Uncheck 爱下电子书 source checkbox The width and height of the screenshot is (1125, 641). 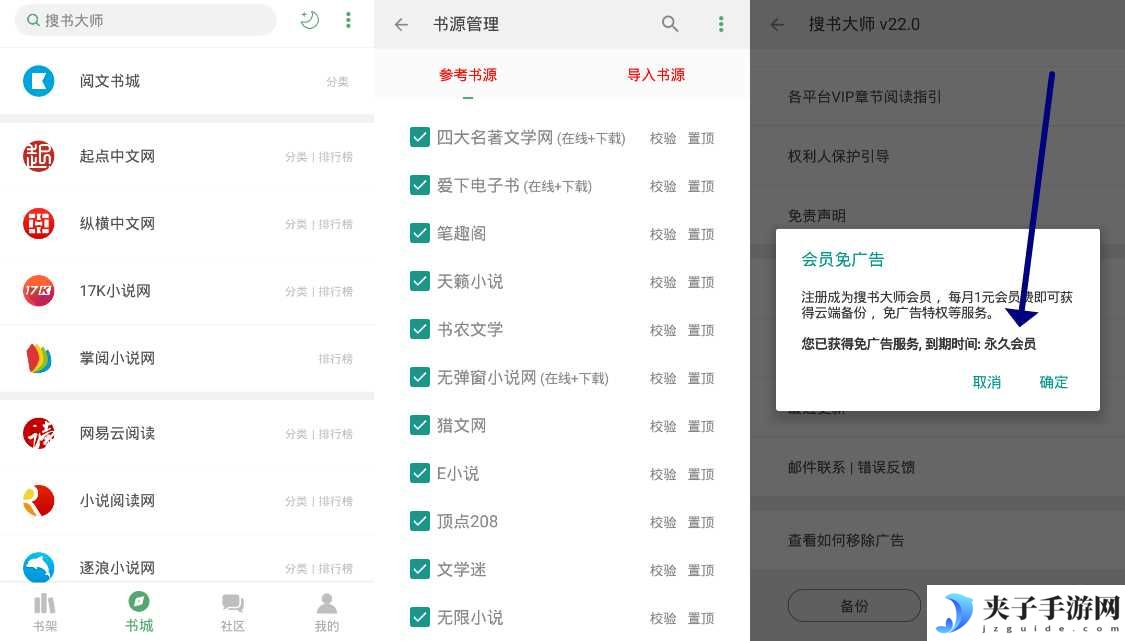click(x=420, y=185)
